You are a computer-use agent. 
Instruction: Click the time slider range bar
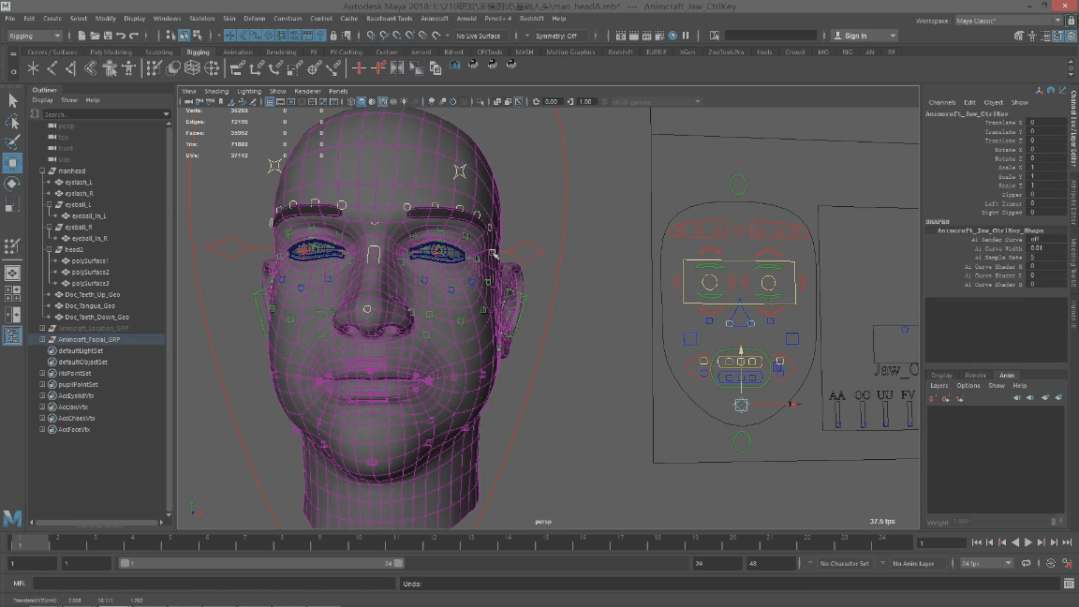(x=260, y=564)
